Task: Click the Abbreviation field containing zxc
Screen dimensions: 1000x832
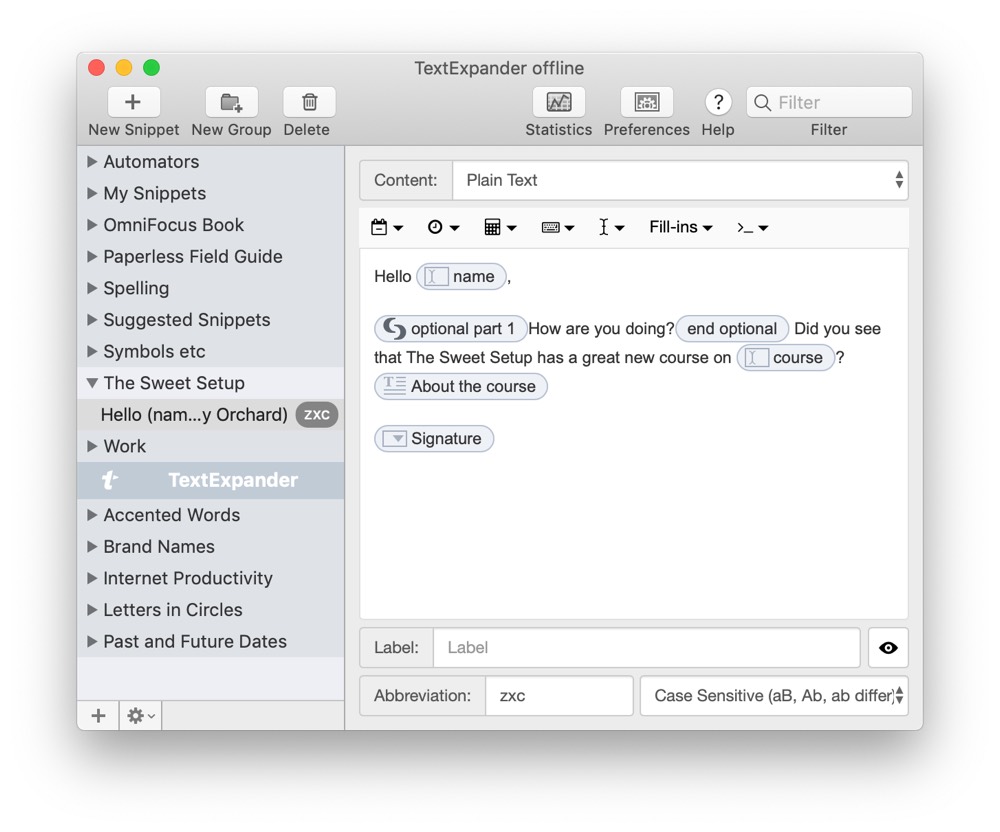Action: (x=559, y=696)
